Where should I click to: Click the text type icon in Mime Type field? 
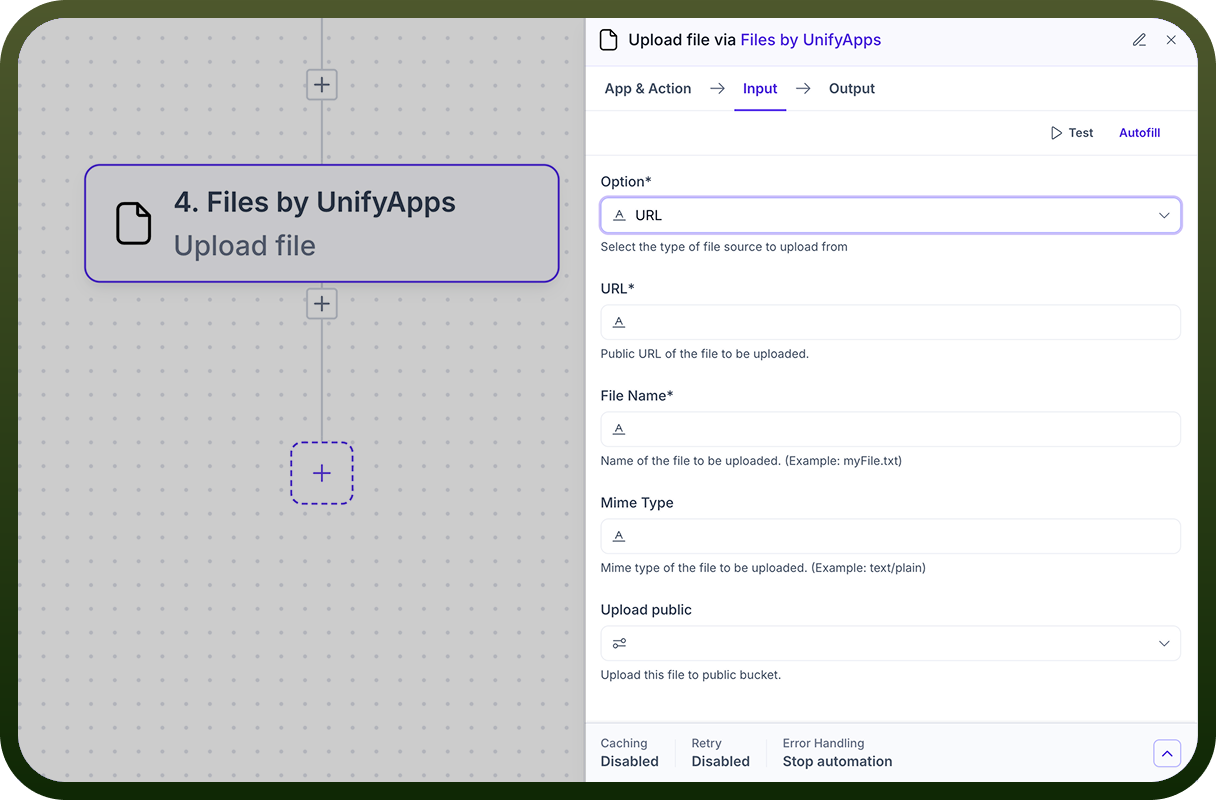[619, 536]
